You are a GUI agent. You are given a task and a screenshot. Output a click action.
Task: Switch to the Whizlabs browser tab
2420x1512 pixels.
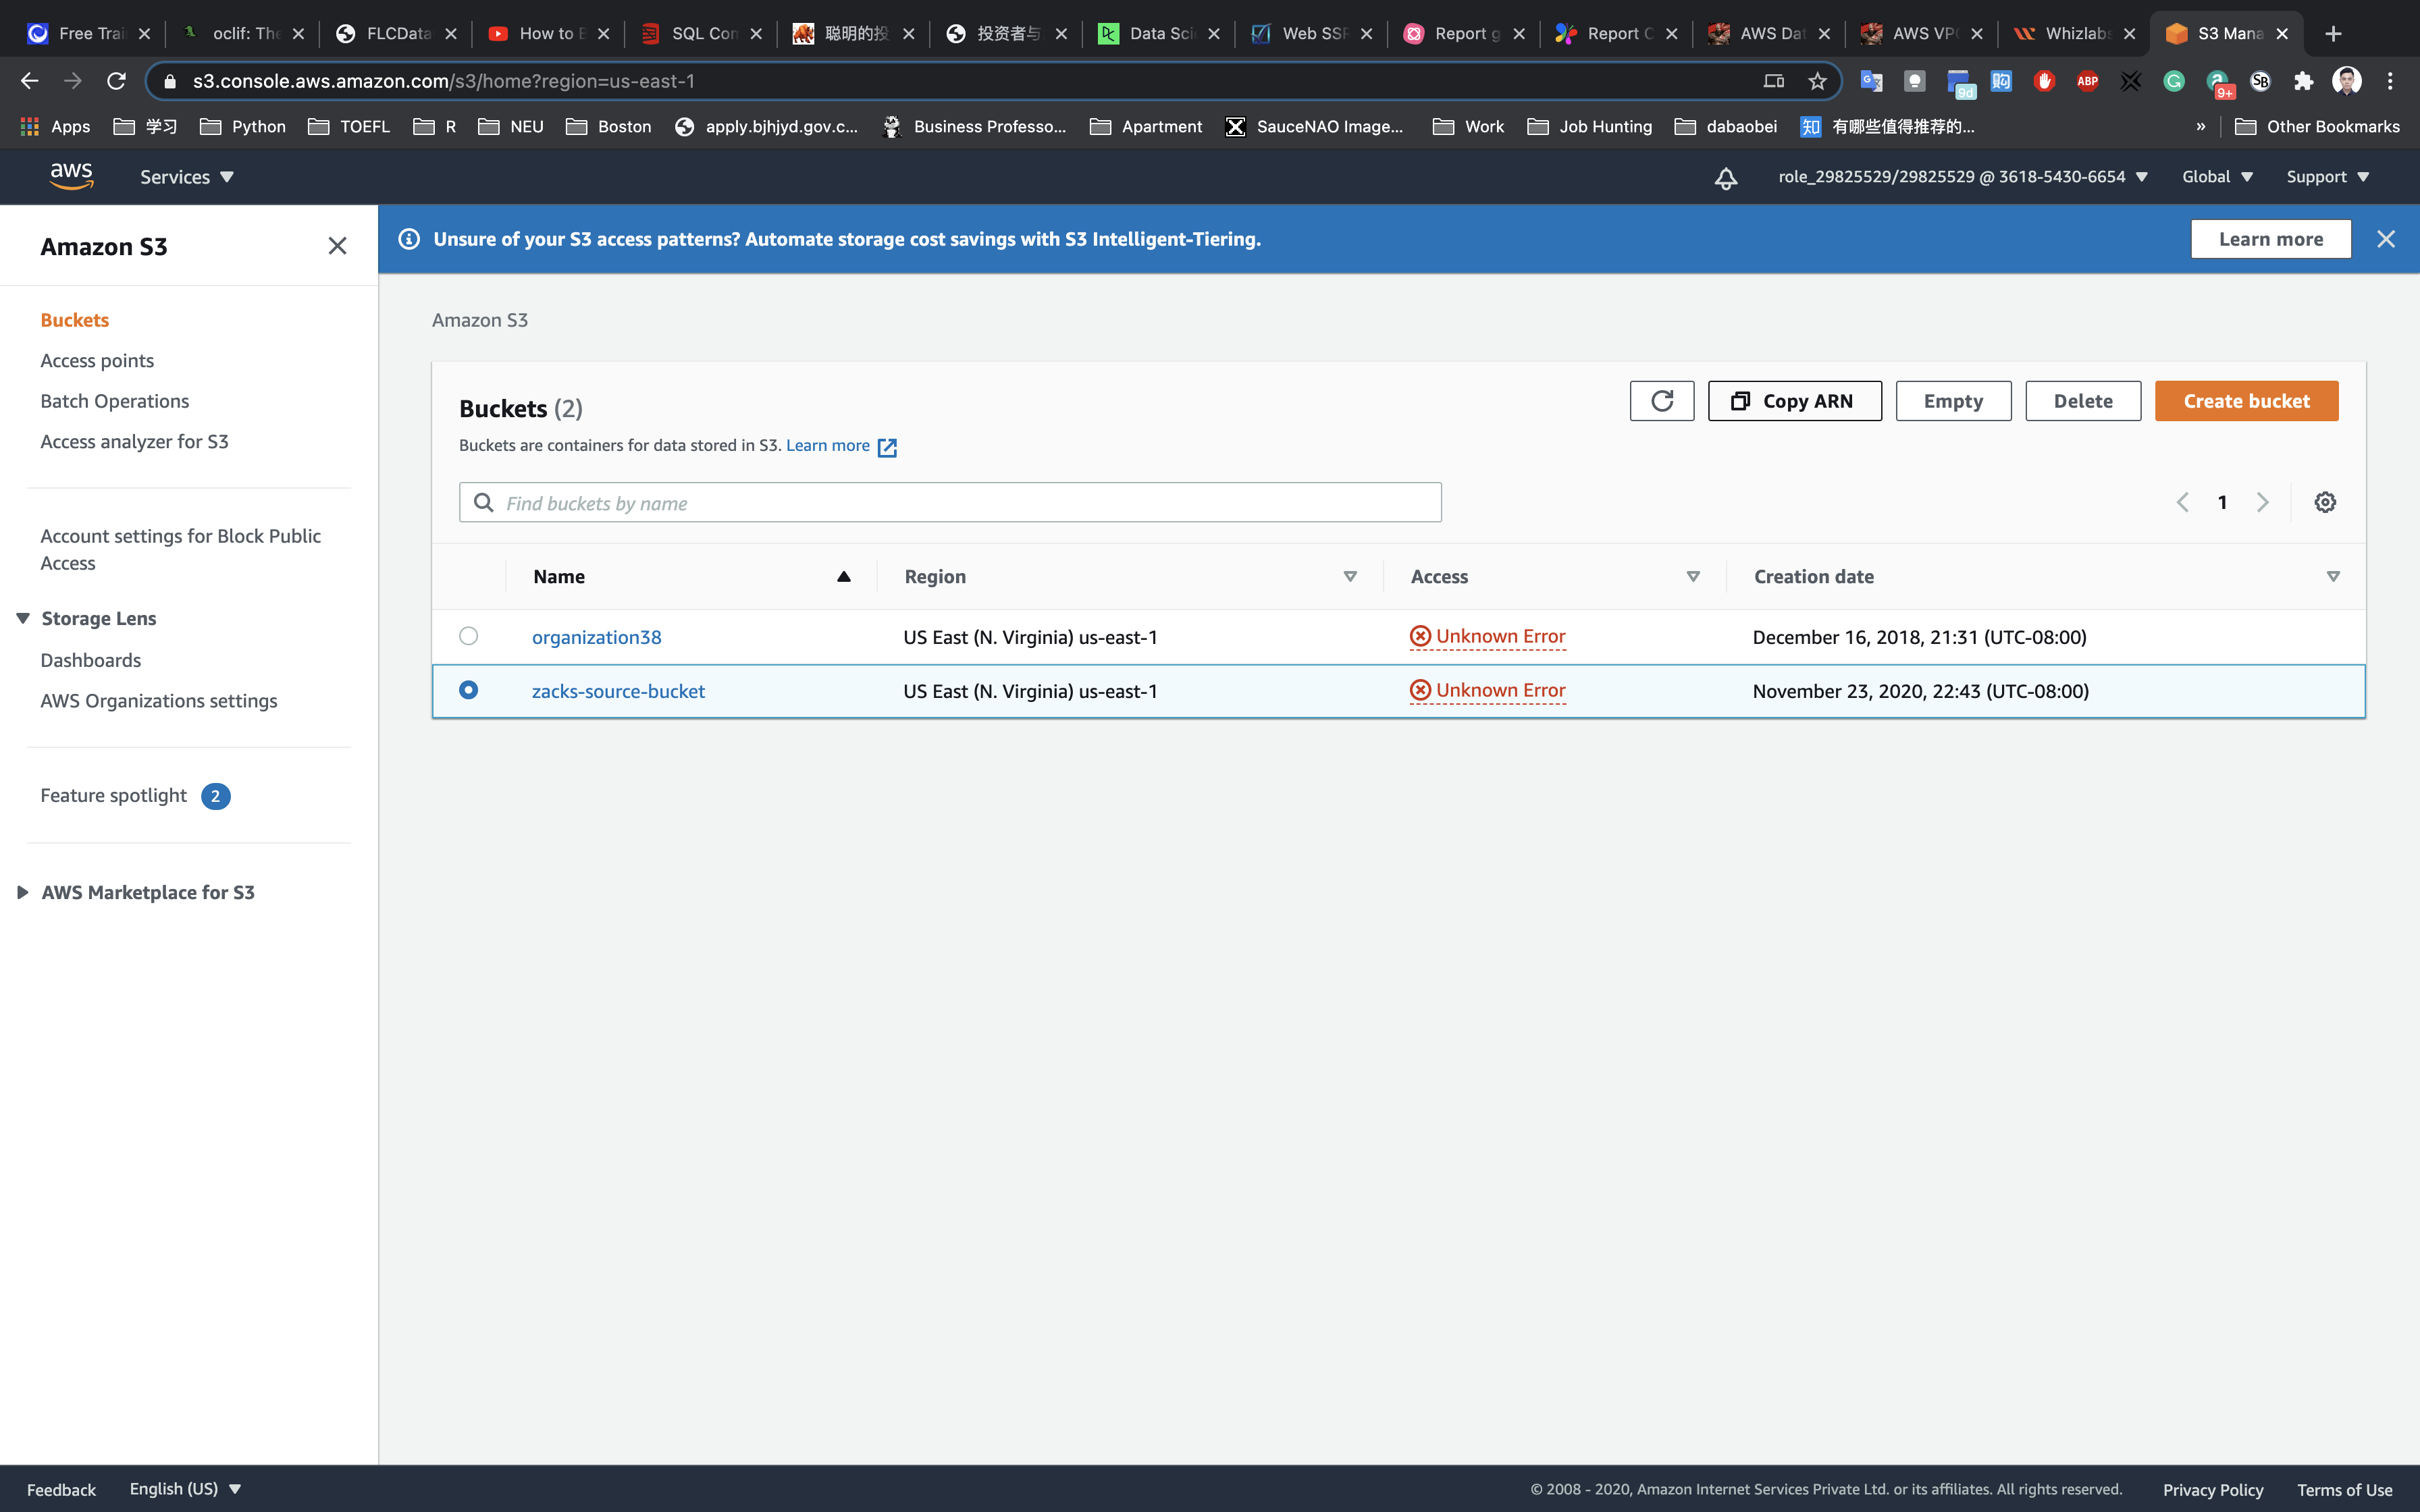(2073, 33)
